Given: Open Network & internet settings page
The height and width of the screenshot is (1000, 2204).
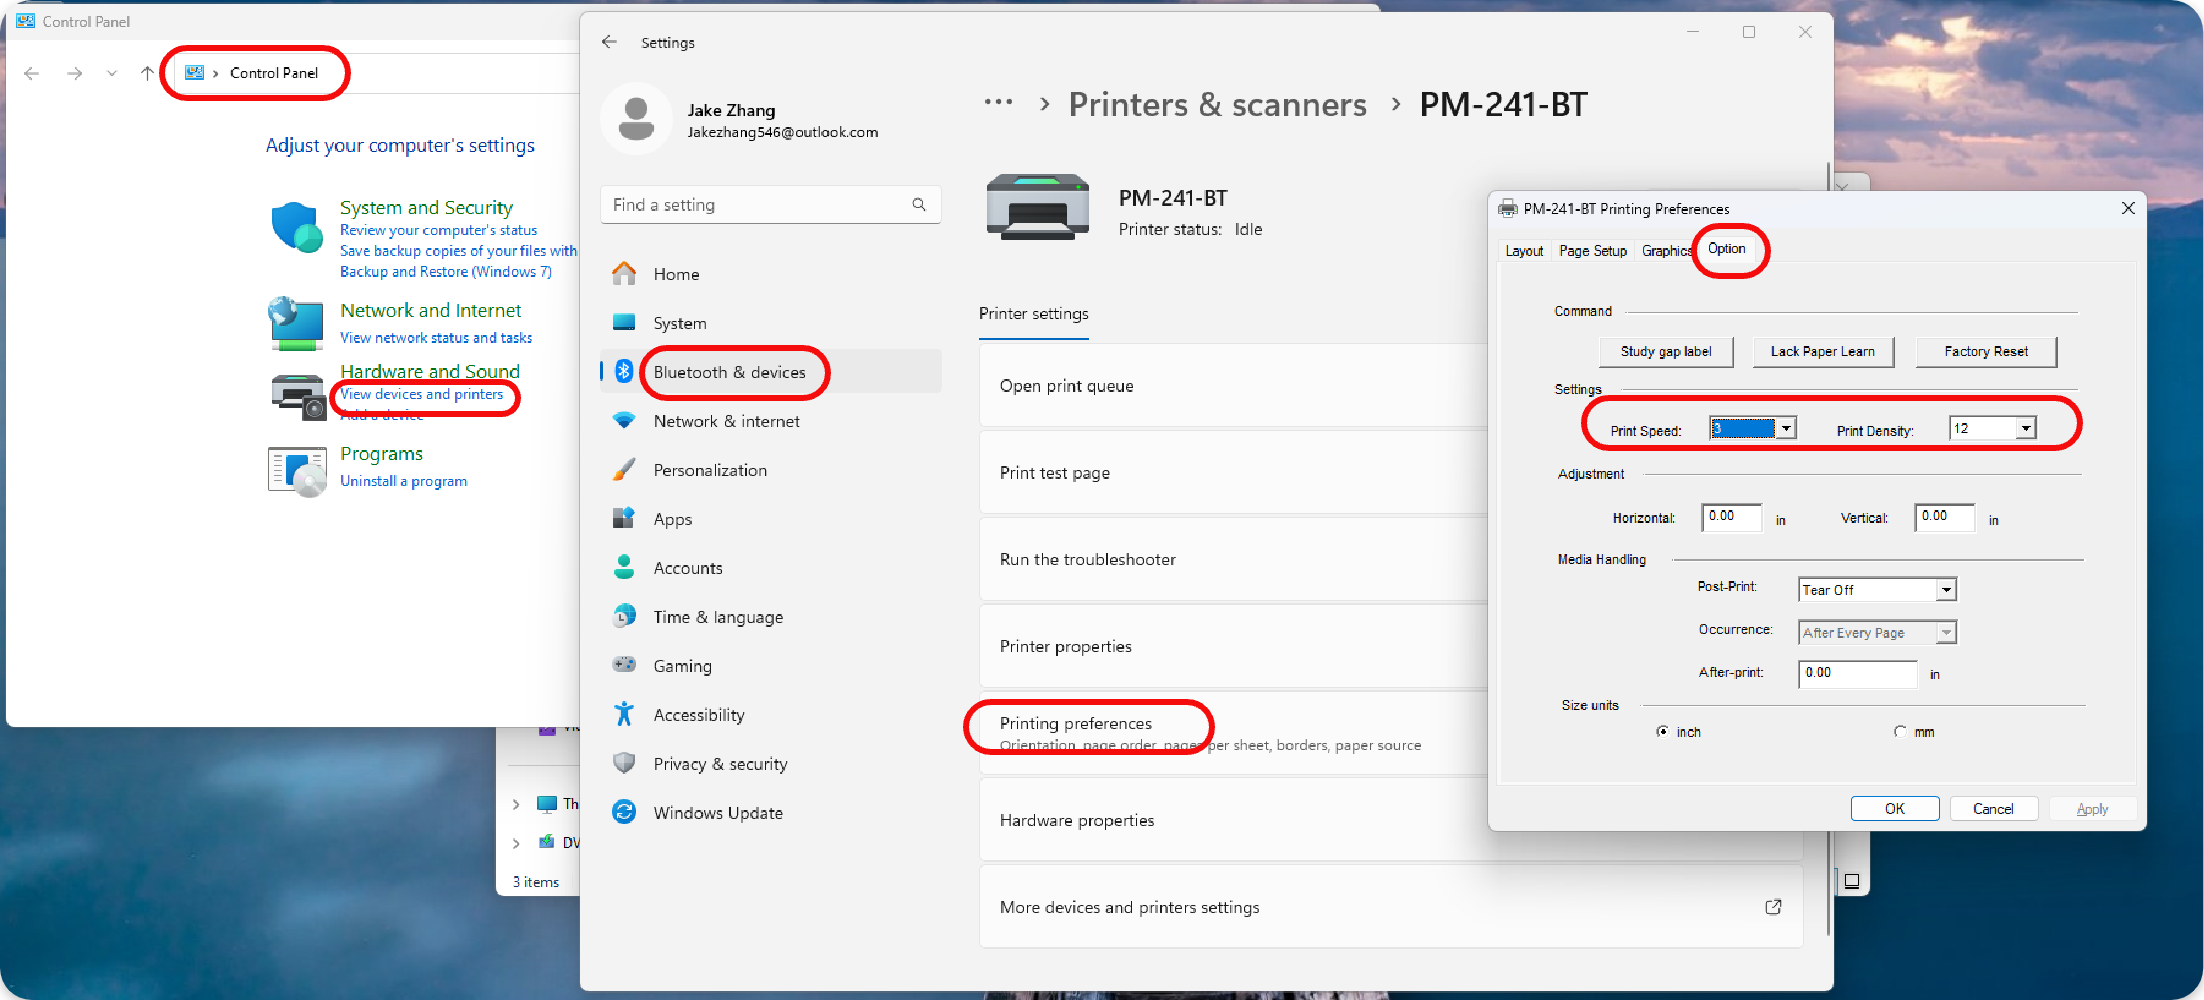Looking at the screenshot, I should tap(771, 421).
